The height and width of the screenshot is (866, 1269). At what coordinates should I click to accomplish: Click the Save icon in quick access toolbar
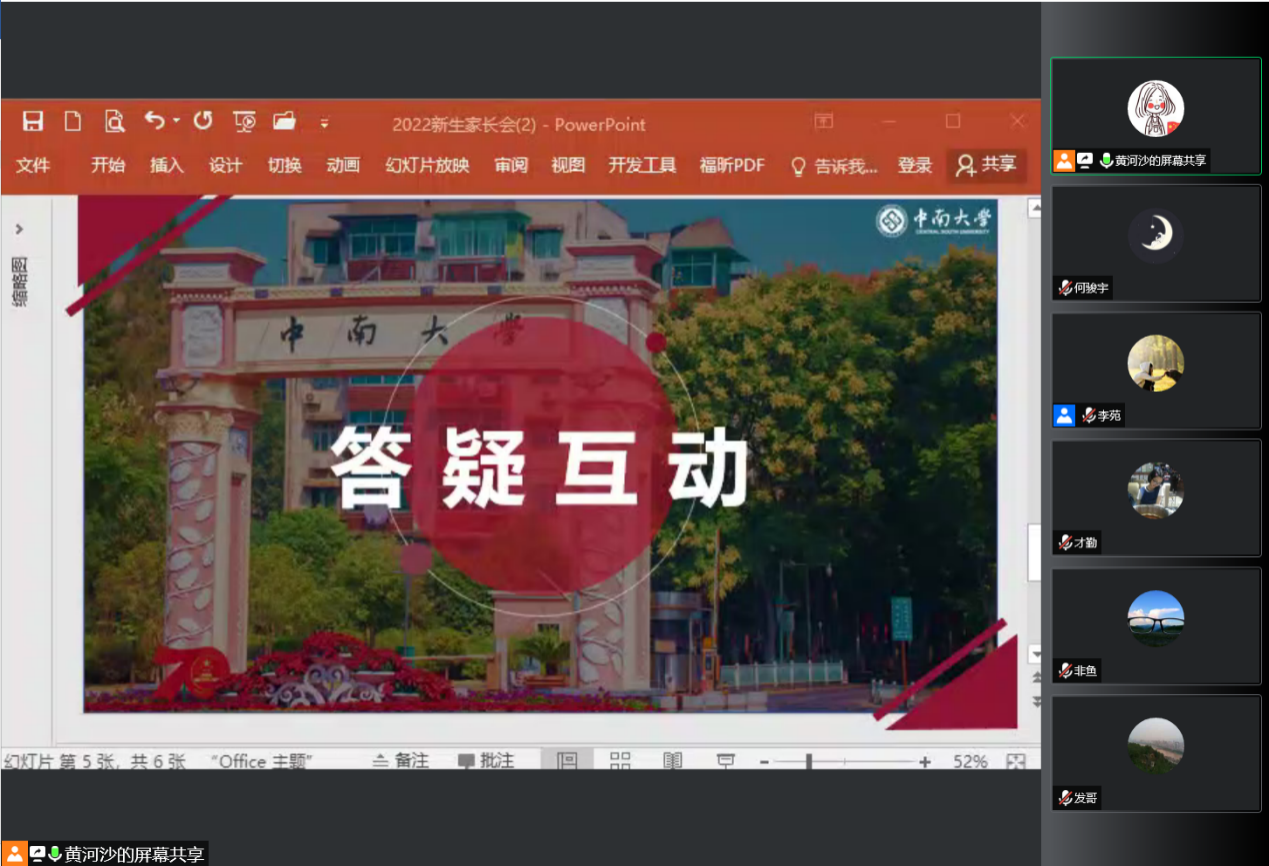(33, 122)
